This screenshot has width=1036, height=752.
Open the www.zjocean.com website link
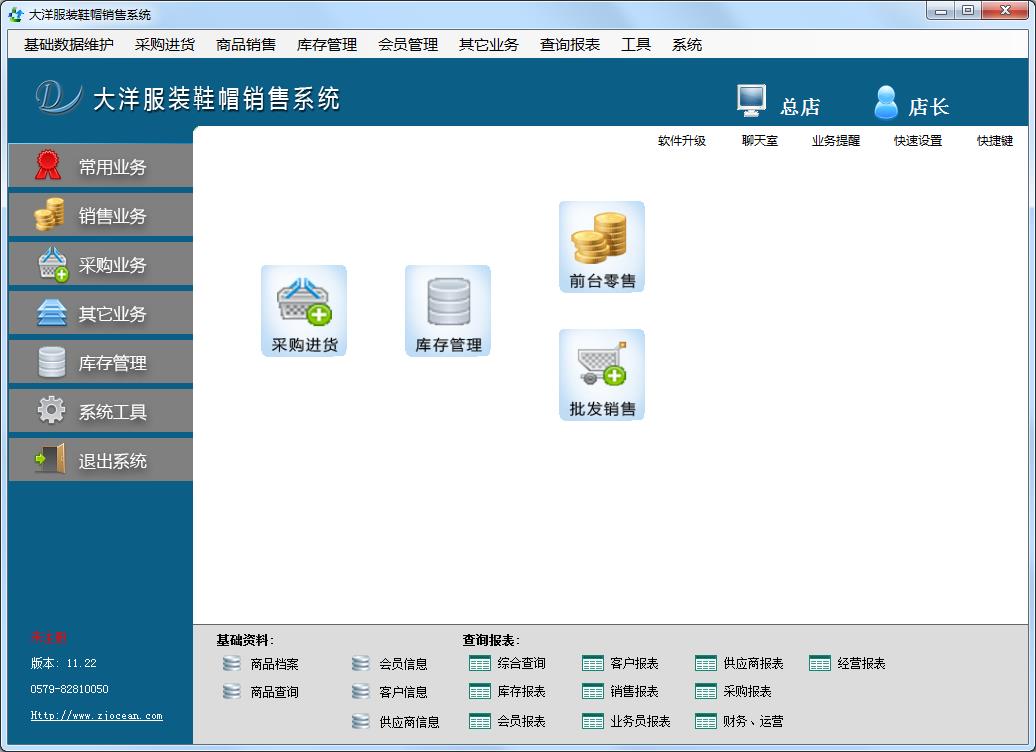pyautogui.click(x=96, y=715)
